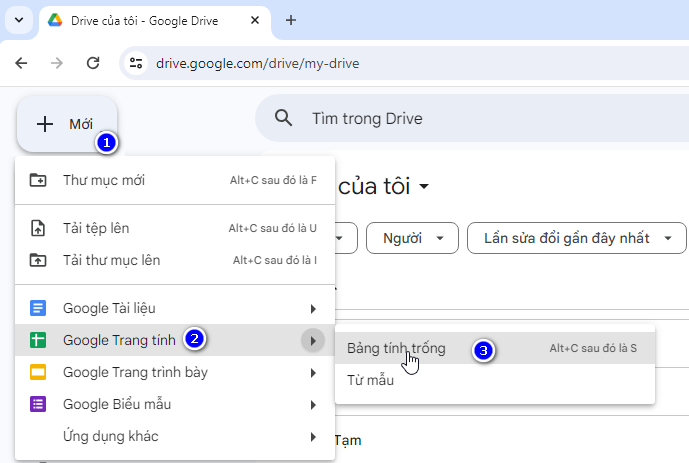Open a new browser tab
The height and width of the screenshot is (463, 689).
pos(290,20)
